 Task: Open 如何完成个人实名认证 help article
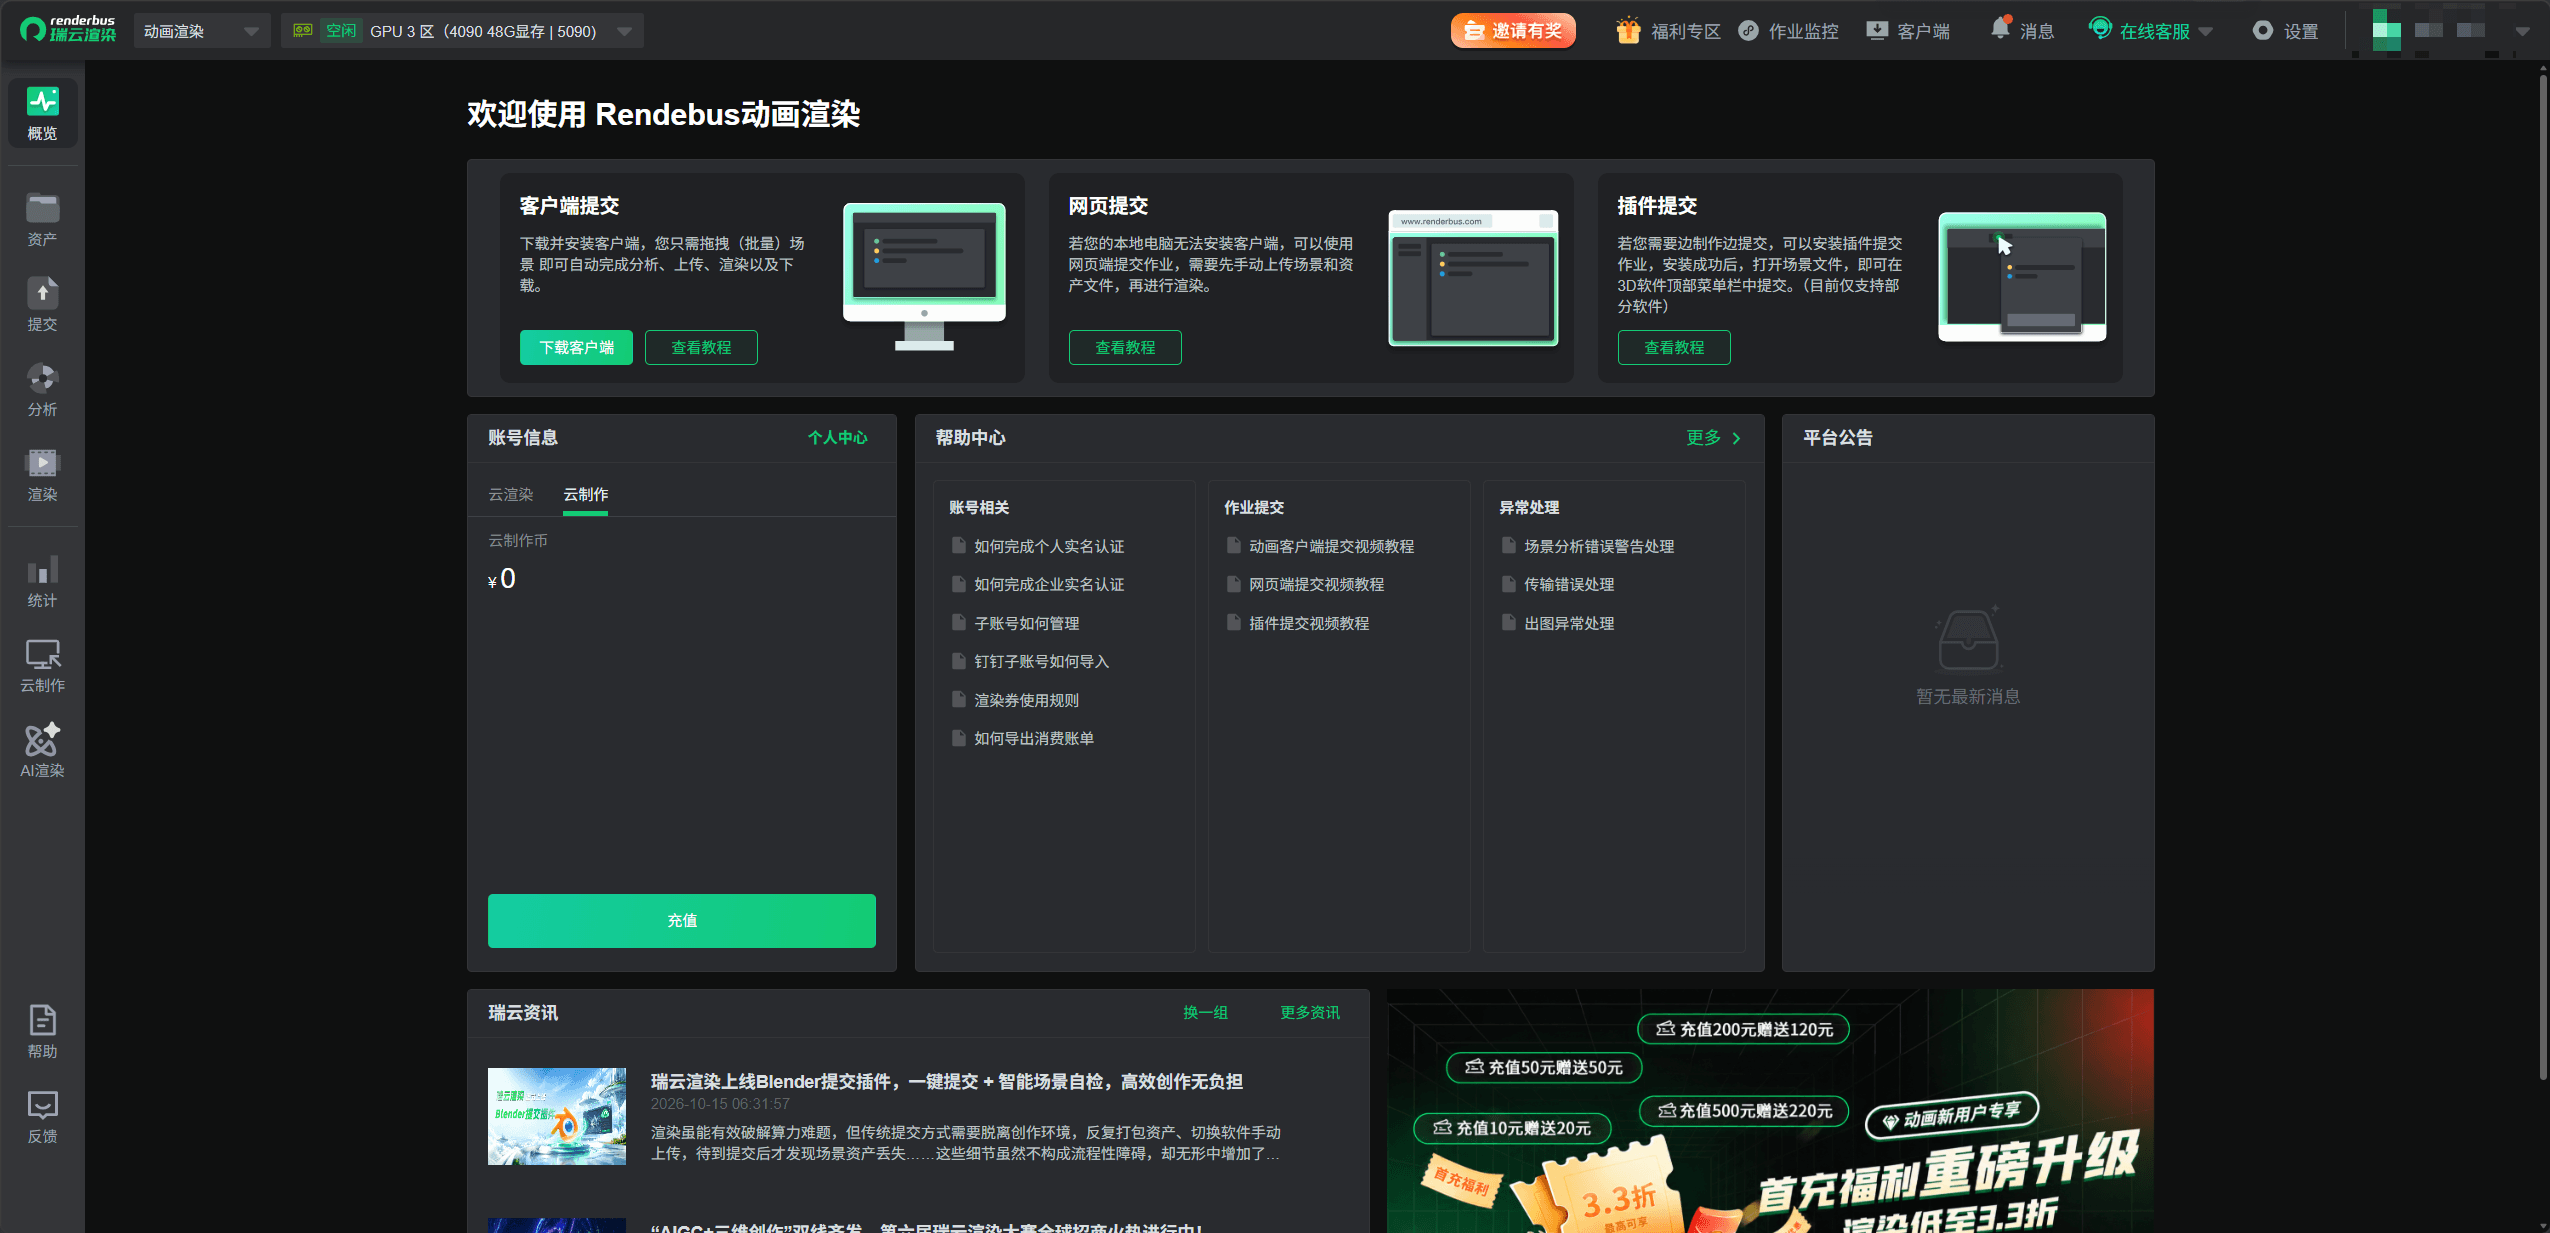[x=1049, y=546]
